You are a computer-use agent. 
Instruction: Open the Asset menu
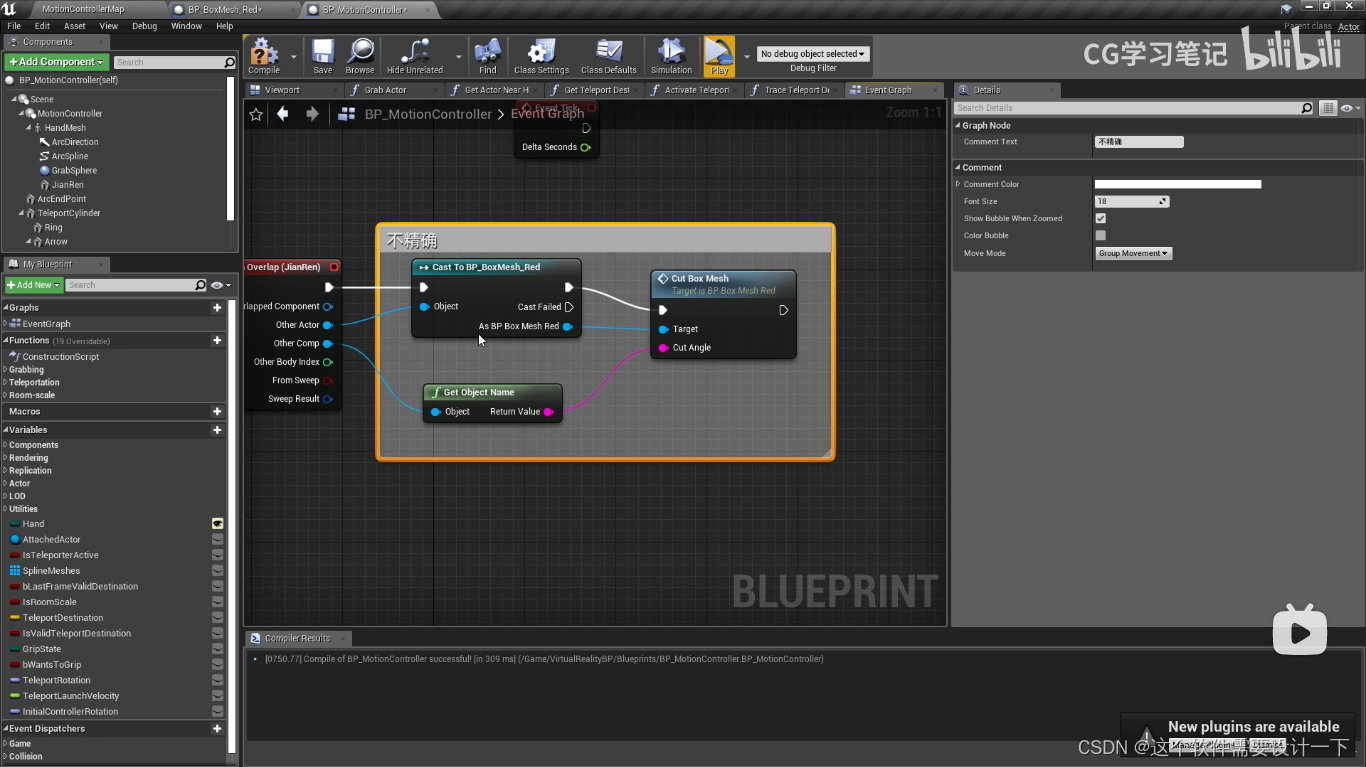pyautogui.click(x=75, y=26)
